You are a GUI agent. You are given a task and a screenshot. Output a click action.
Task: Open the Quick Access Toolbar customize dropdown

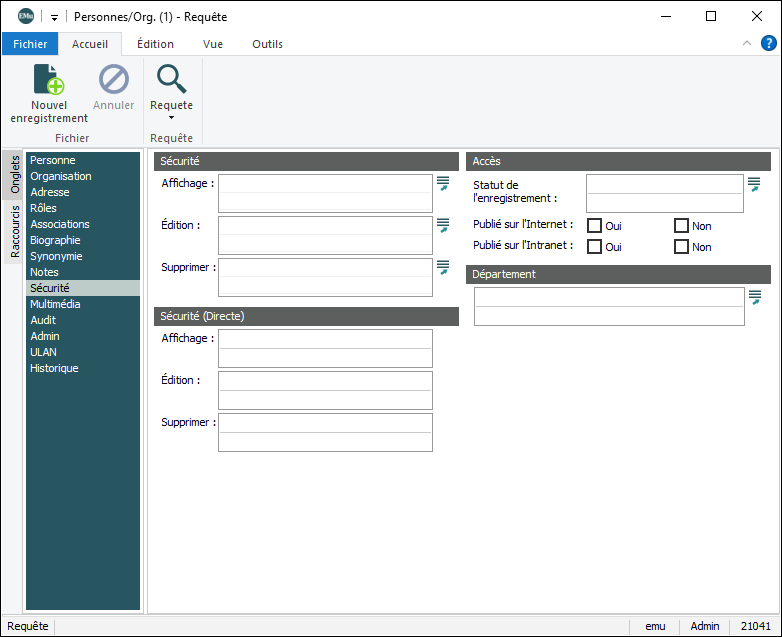(x=54, y=17)
